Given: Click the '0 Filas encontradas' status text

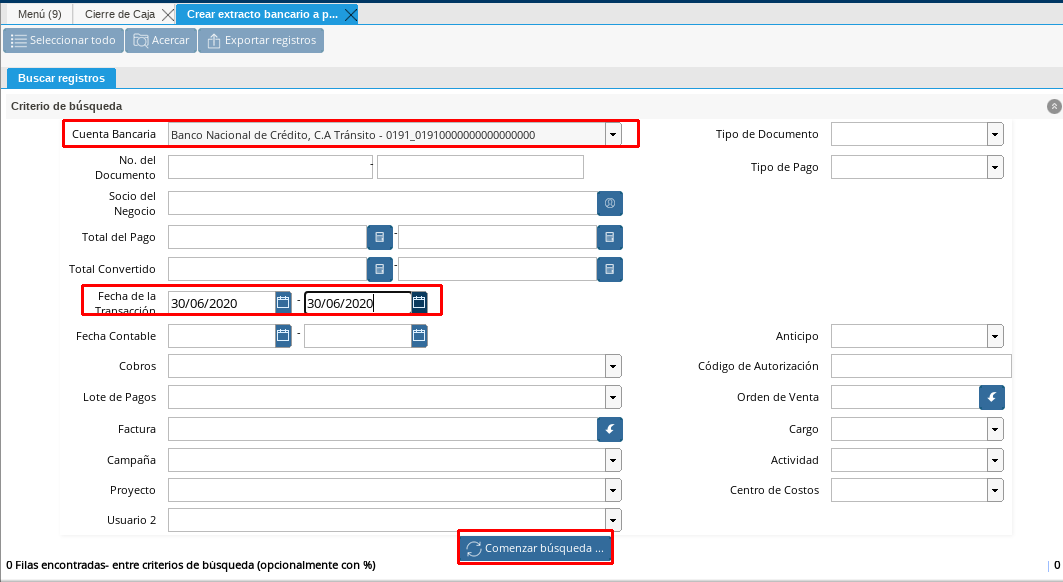Looking at the screenshot, I should 190,565.
